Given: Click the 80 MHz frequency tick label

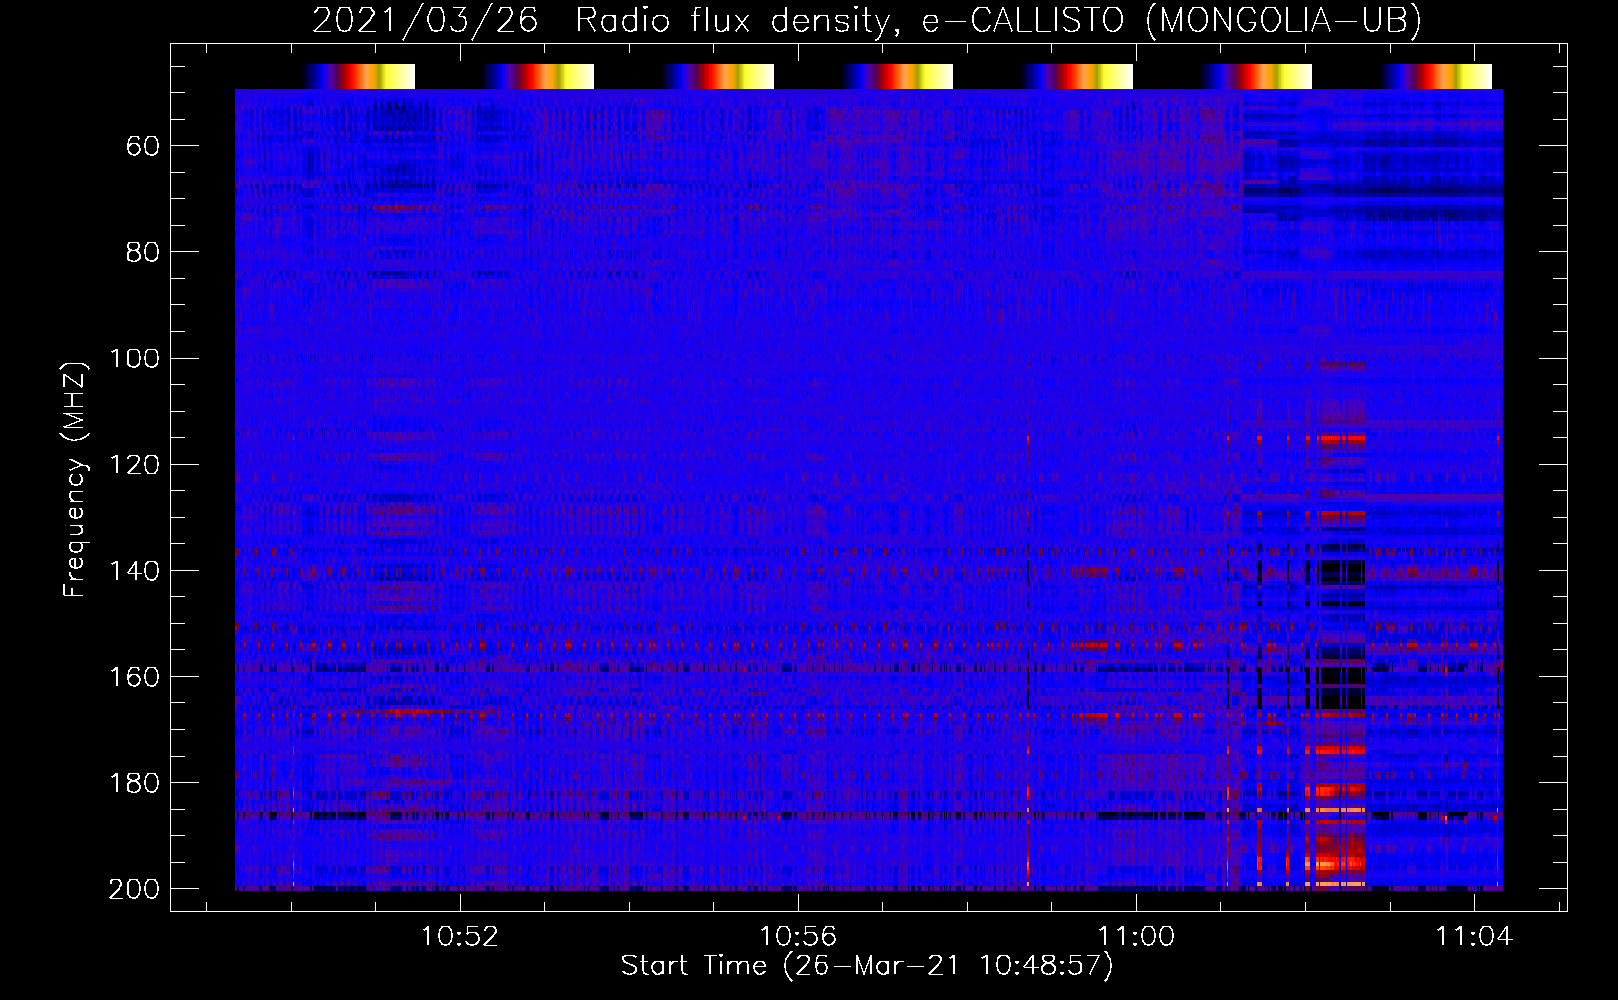Looking at the screenshot, I should [143, 253].
